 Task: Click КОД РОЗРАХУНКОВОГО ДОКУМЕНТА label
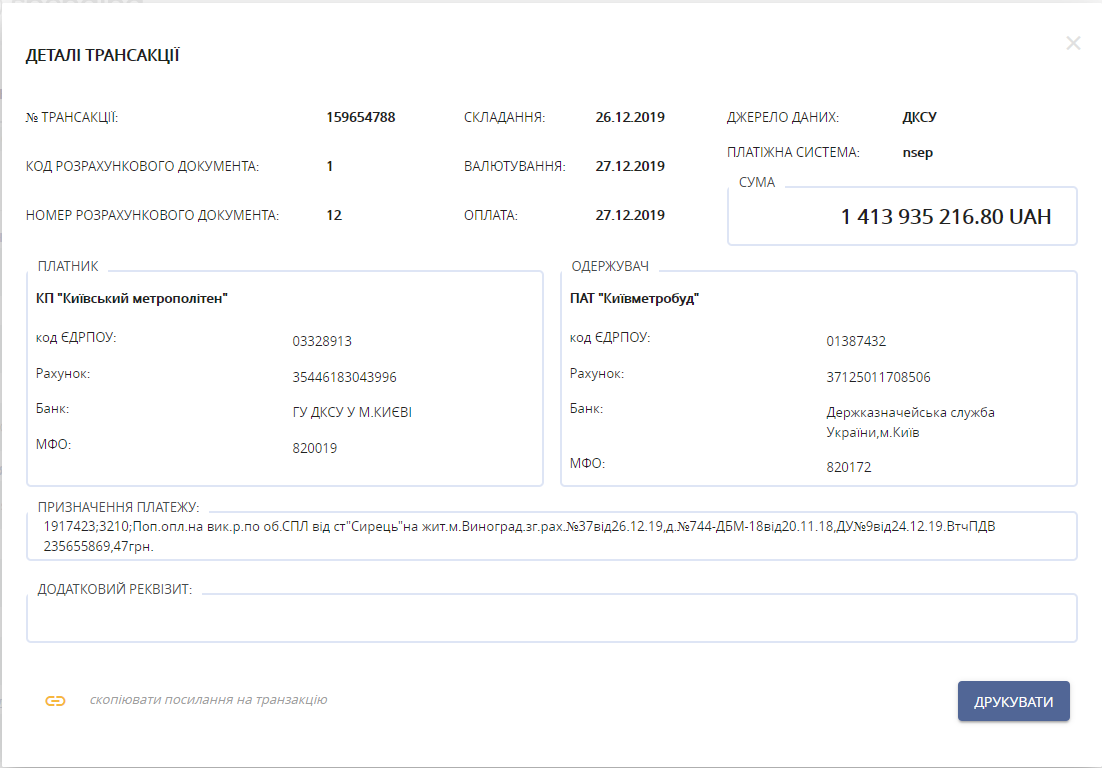(142, 167)
